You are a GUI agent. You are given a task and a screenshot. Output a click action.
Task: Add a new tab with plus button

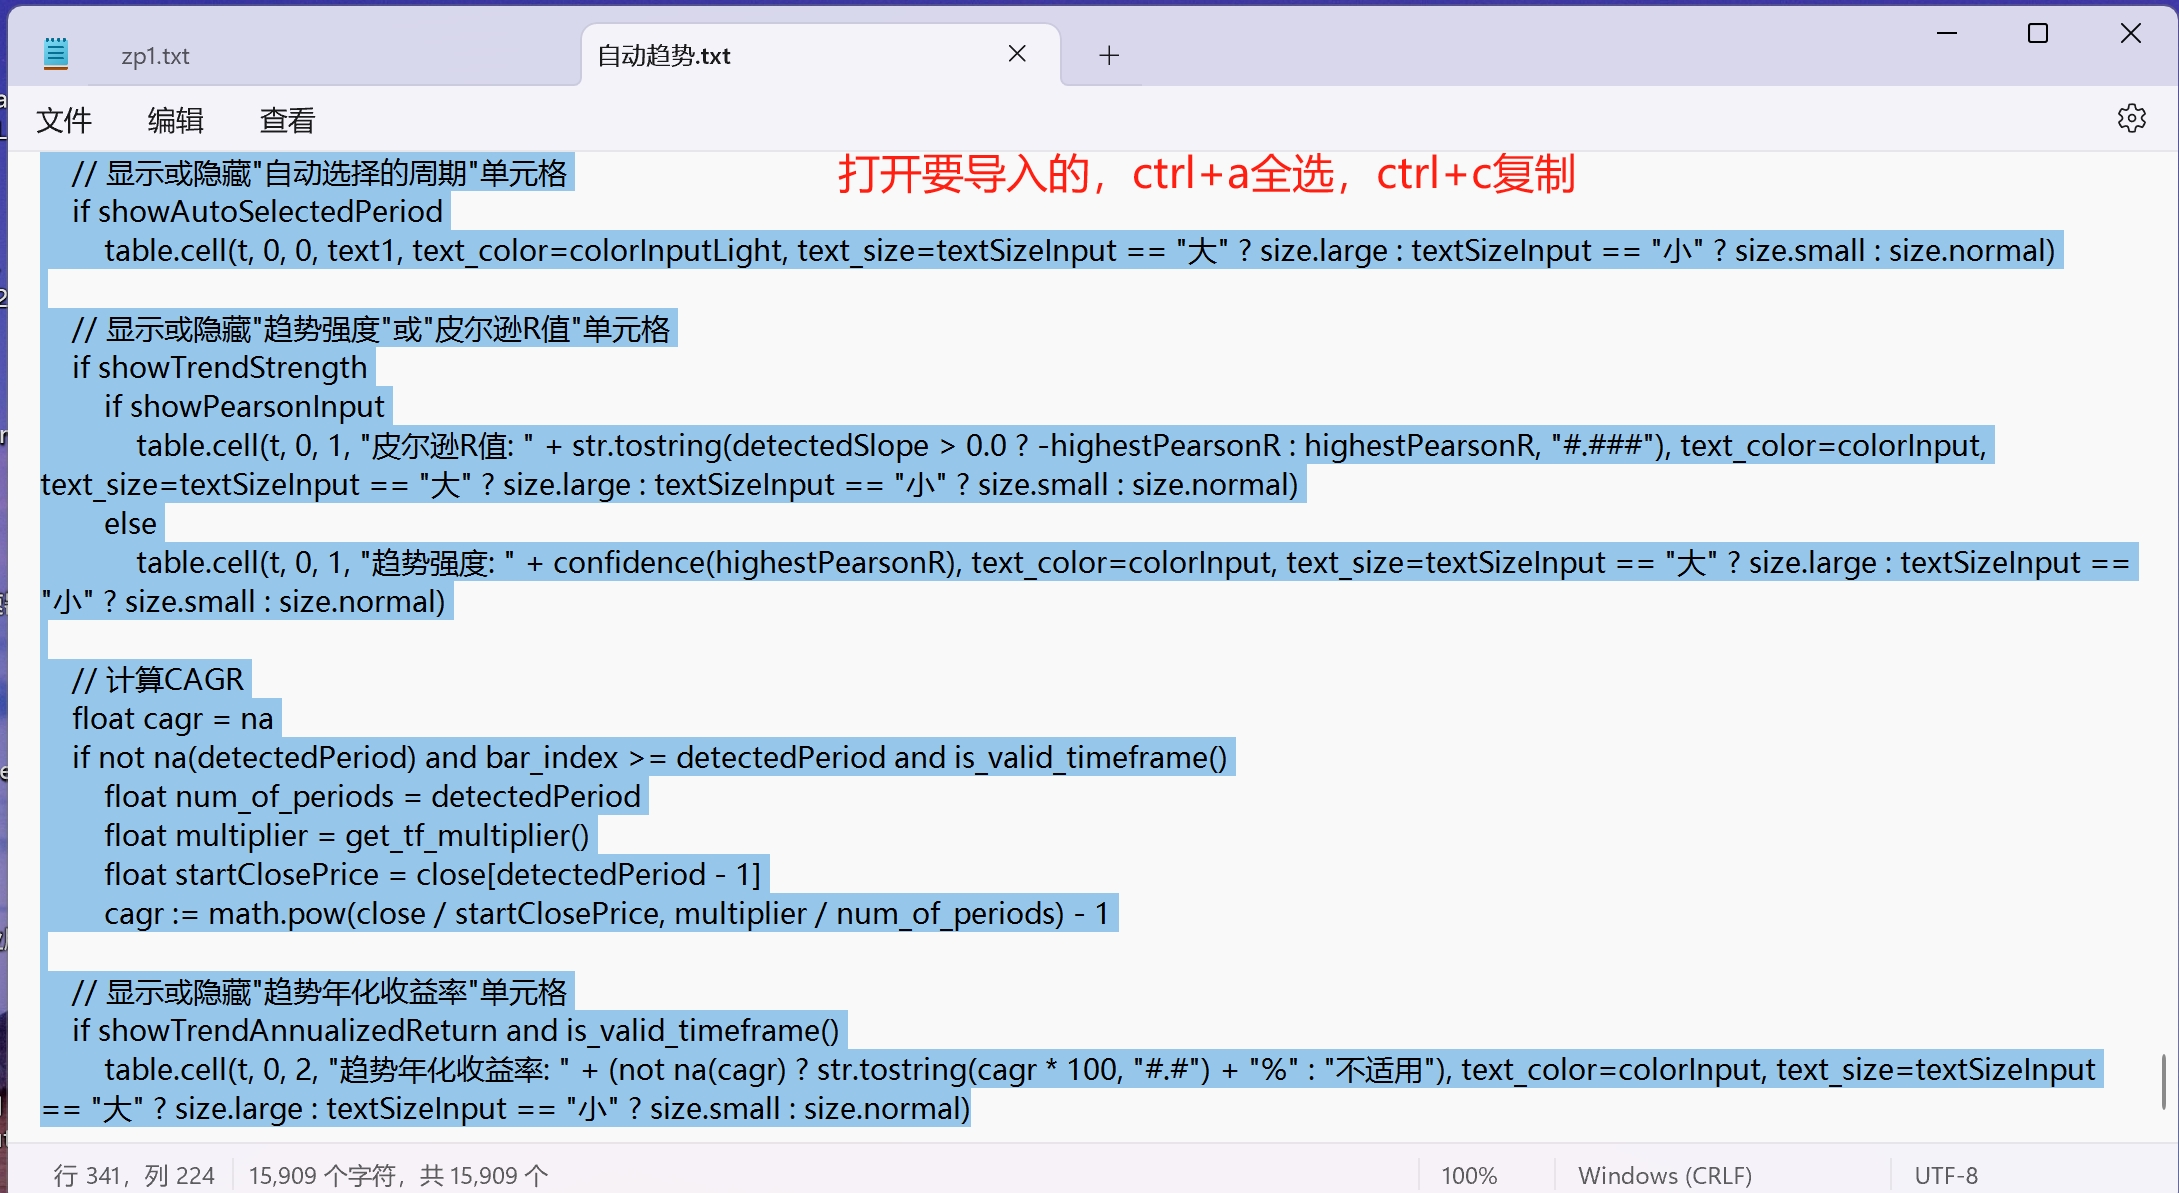point(1108,55)
